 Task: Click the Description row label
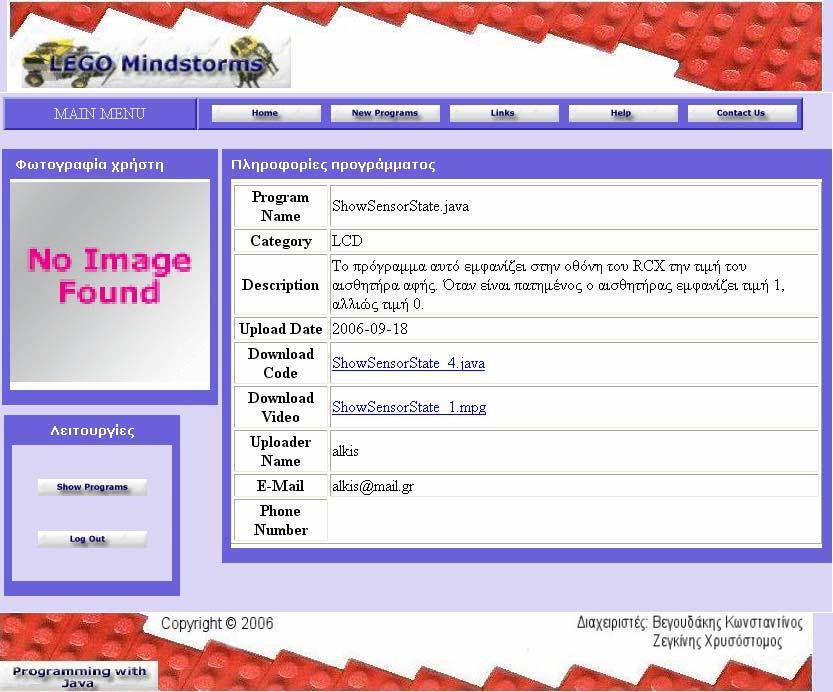280,285
